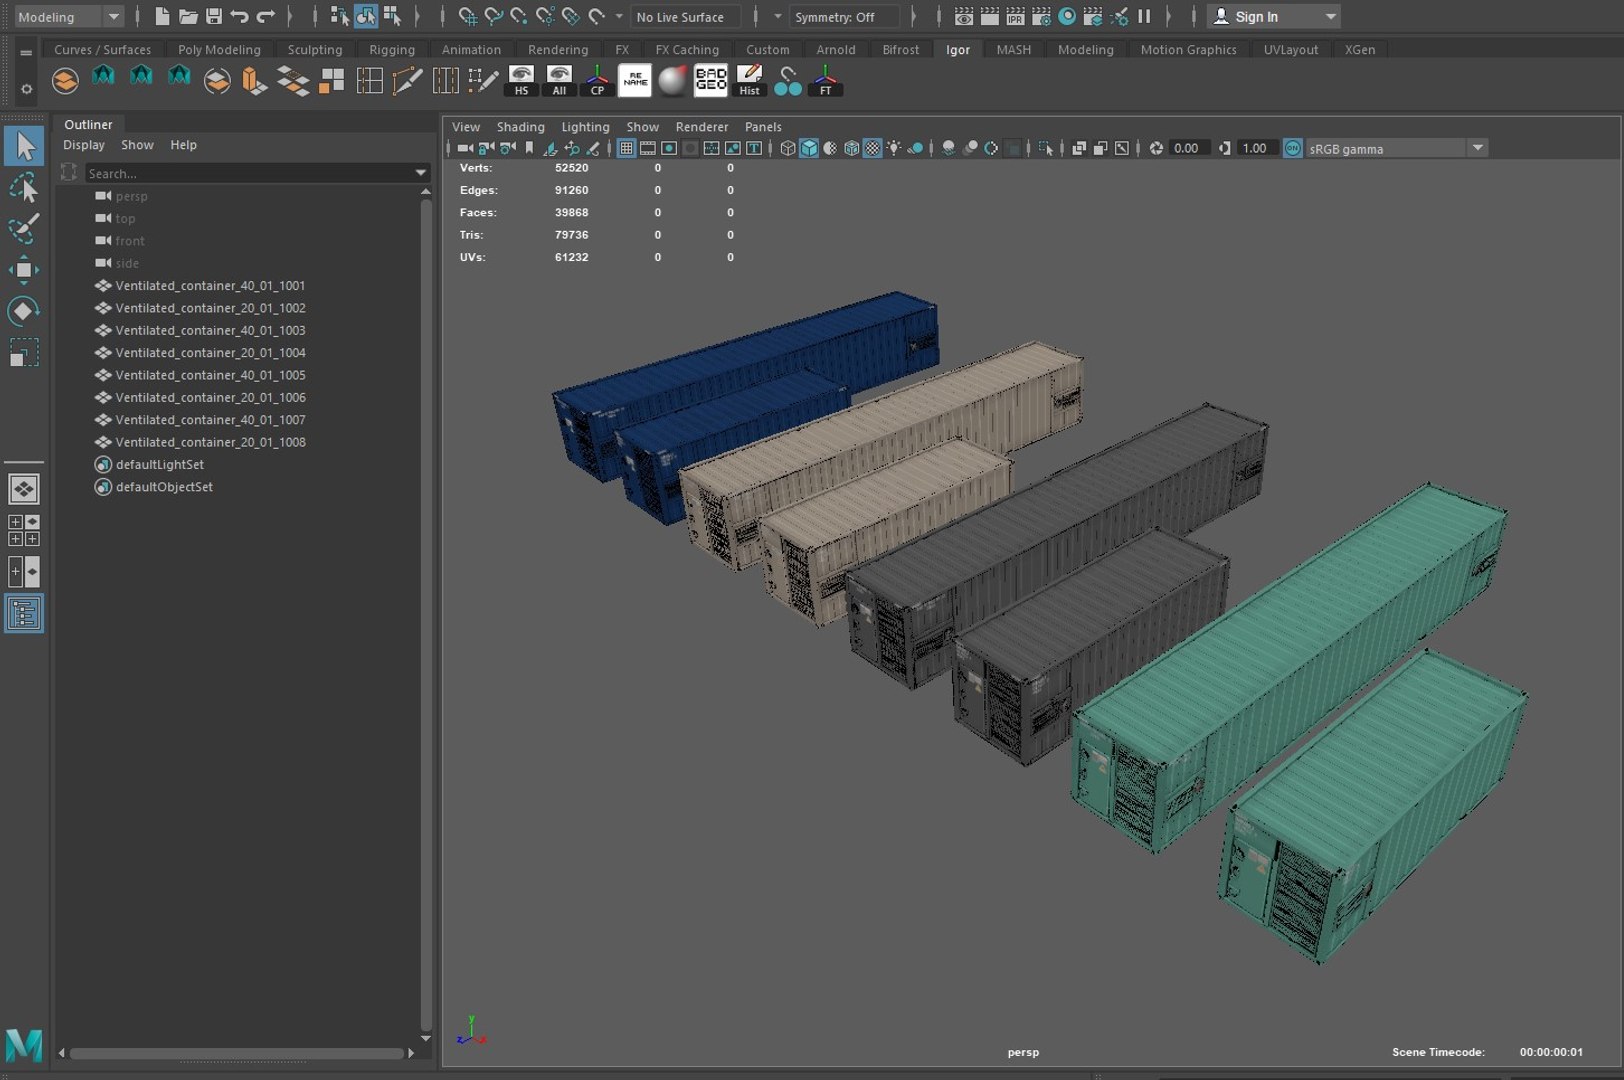Activate the Rotate tool
1624x1080 pixels.
[24, 311]
